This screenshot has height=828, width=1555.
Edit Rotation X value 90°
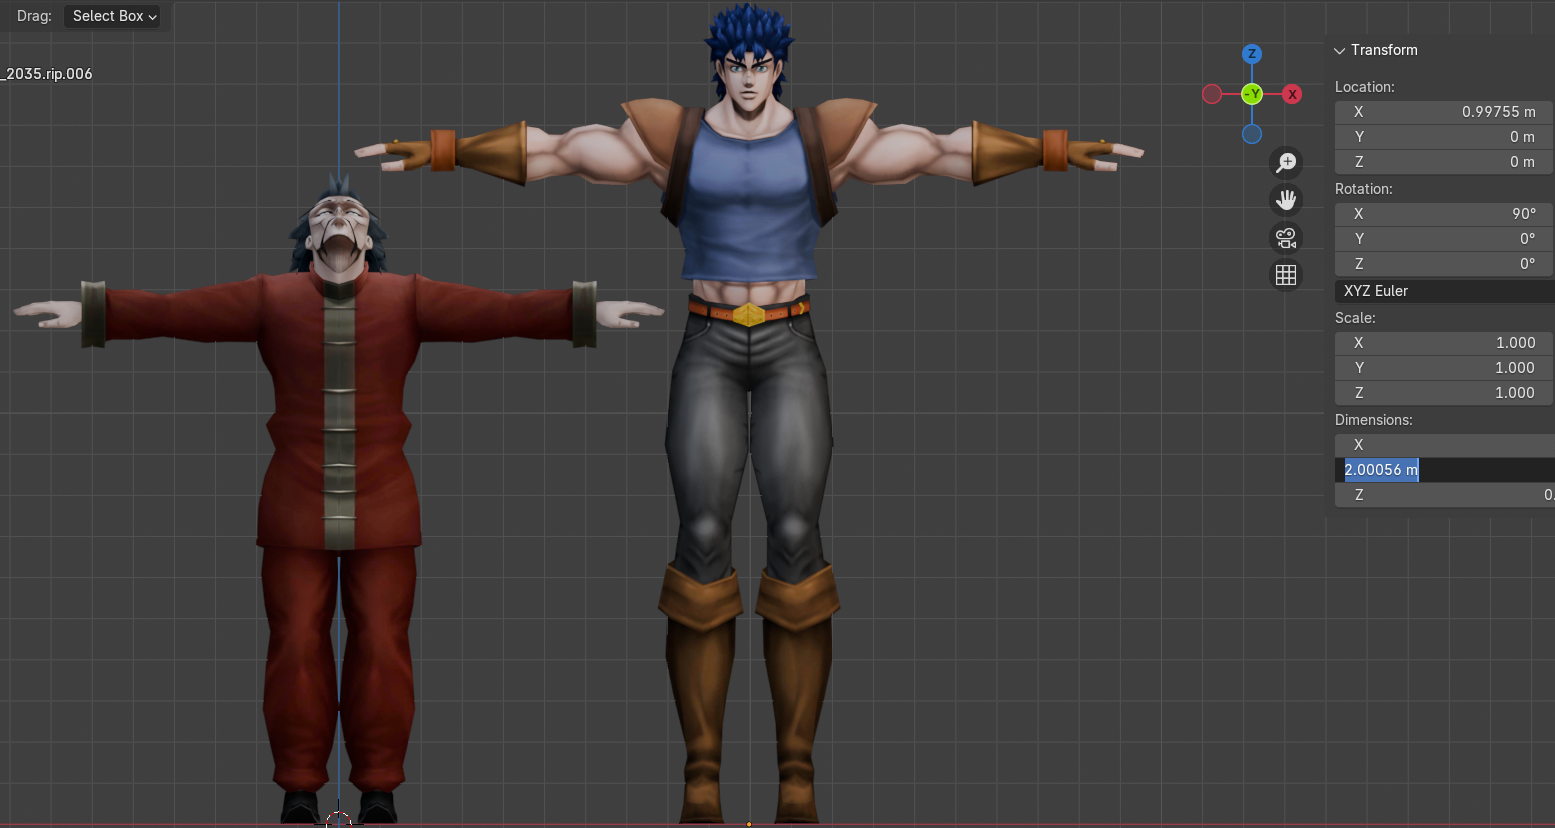[x=1444, y=214]
